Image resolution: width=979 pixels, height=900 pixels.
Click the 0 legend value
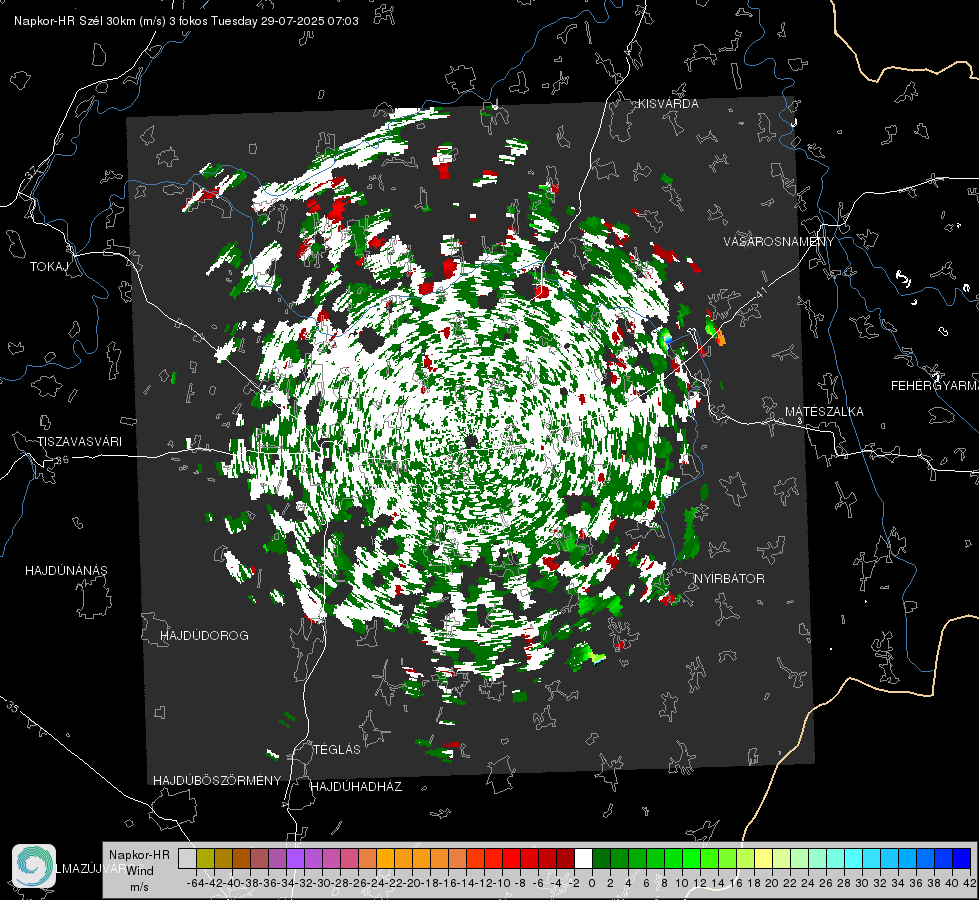[592, 883]
